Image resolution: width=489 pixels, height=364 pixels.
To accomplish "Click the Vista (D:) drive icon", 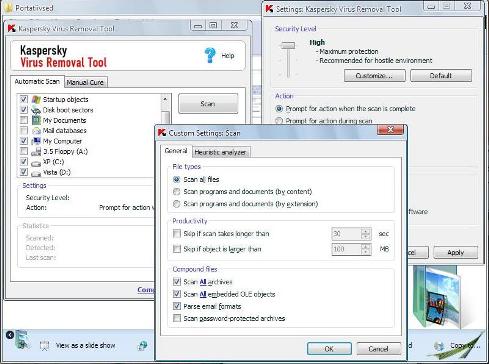I will pyautogui.click(x=36, y=173).
